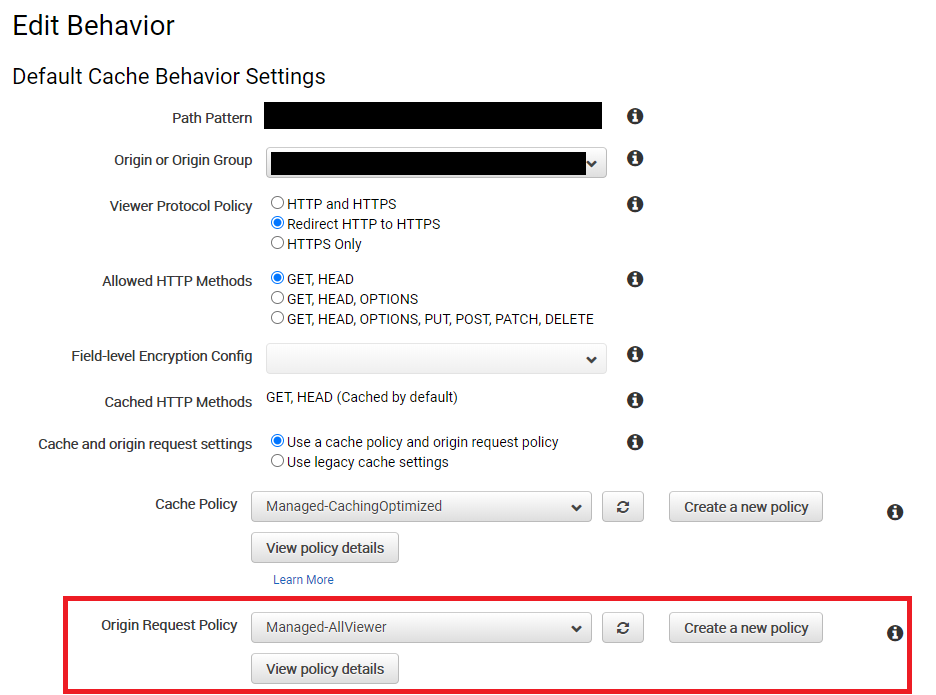Expand Origin Request Policy Managed-AllViewer dropdown
The height and width of the screenshot is (695, 936).
click(x=421, y=628)
